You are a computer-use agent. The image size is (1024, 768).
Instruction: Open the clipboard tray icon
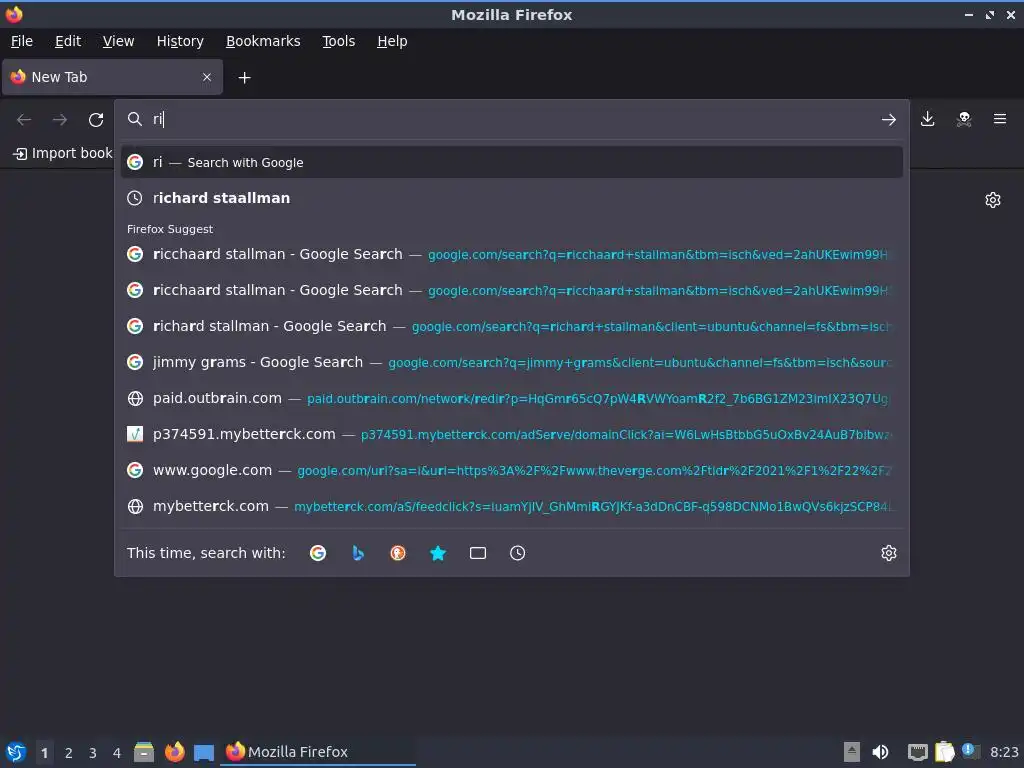coord(944,752)
